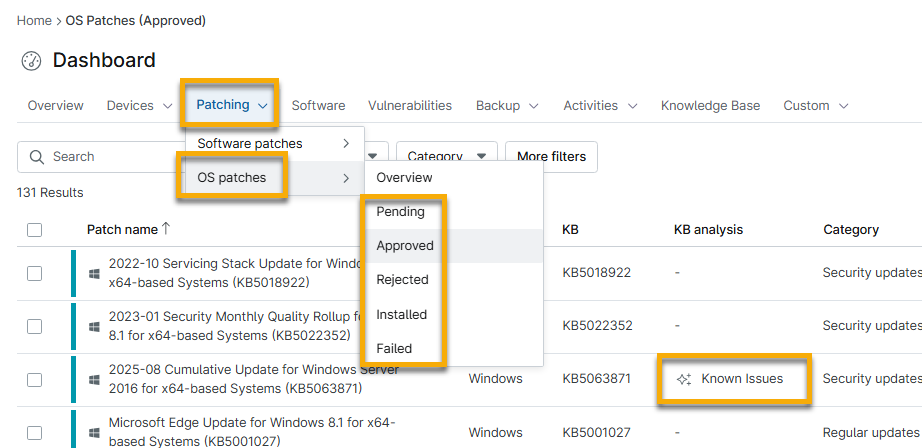Screen dimensions: 922x448
Task: Click Windows icon beside KB5001027 patch
Action: (x=94, y=433)
